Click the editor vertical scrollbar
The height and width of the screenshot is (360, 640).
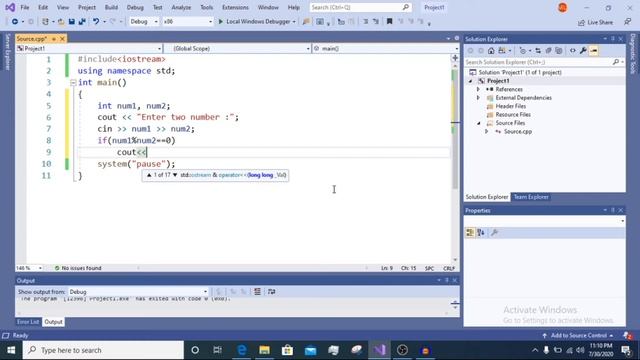(x=455, y=162)
